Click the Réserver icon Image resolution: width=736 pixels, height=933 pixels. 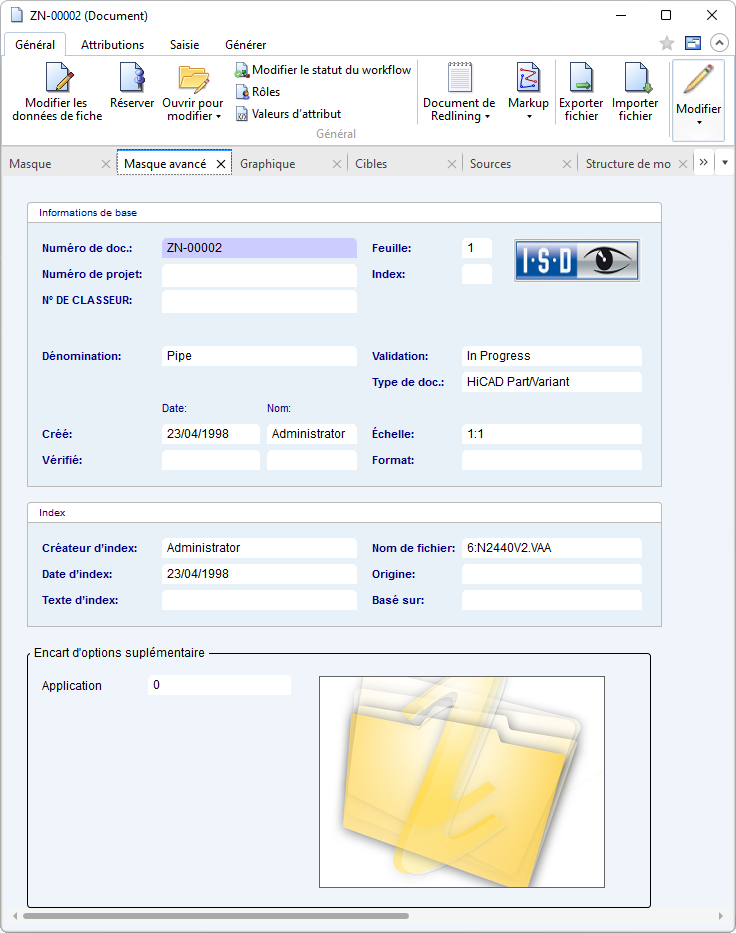132,79
